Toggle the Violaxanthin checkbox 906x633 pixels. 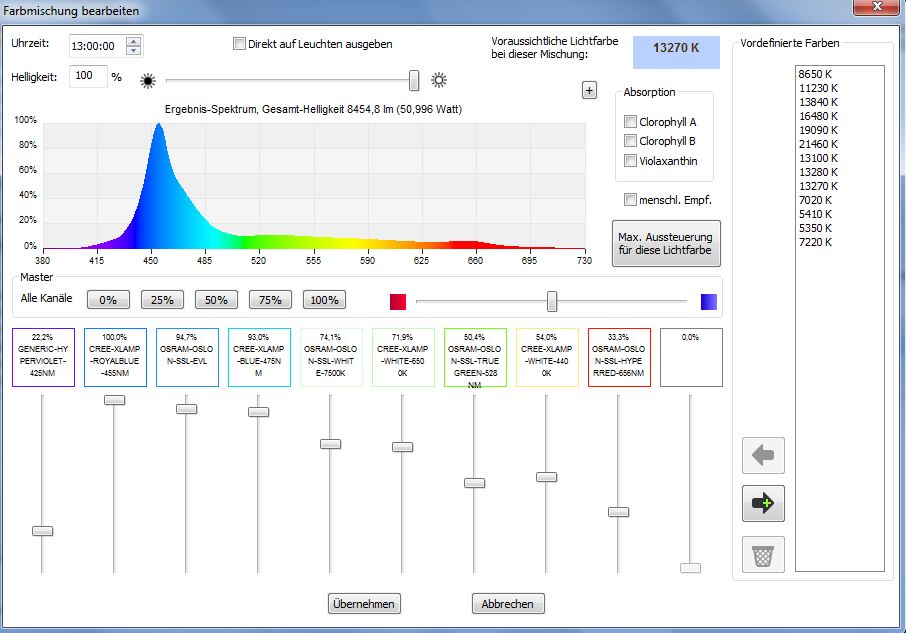[630, 161]
